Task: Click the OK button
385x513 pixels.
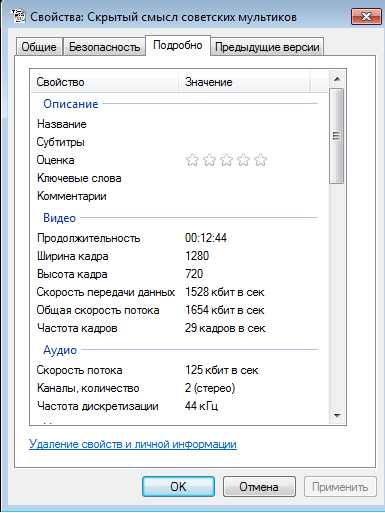Action: point(178,487)
